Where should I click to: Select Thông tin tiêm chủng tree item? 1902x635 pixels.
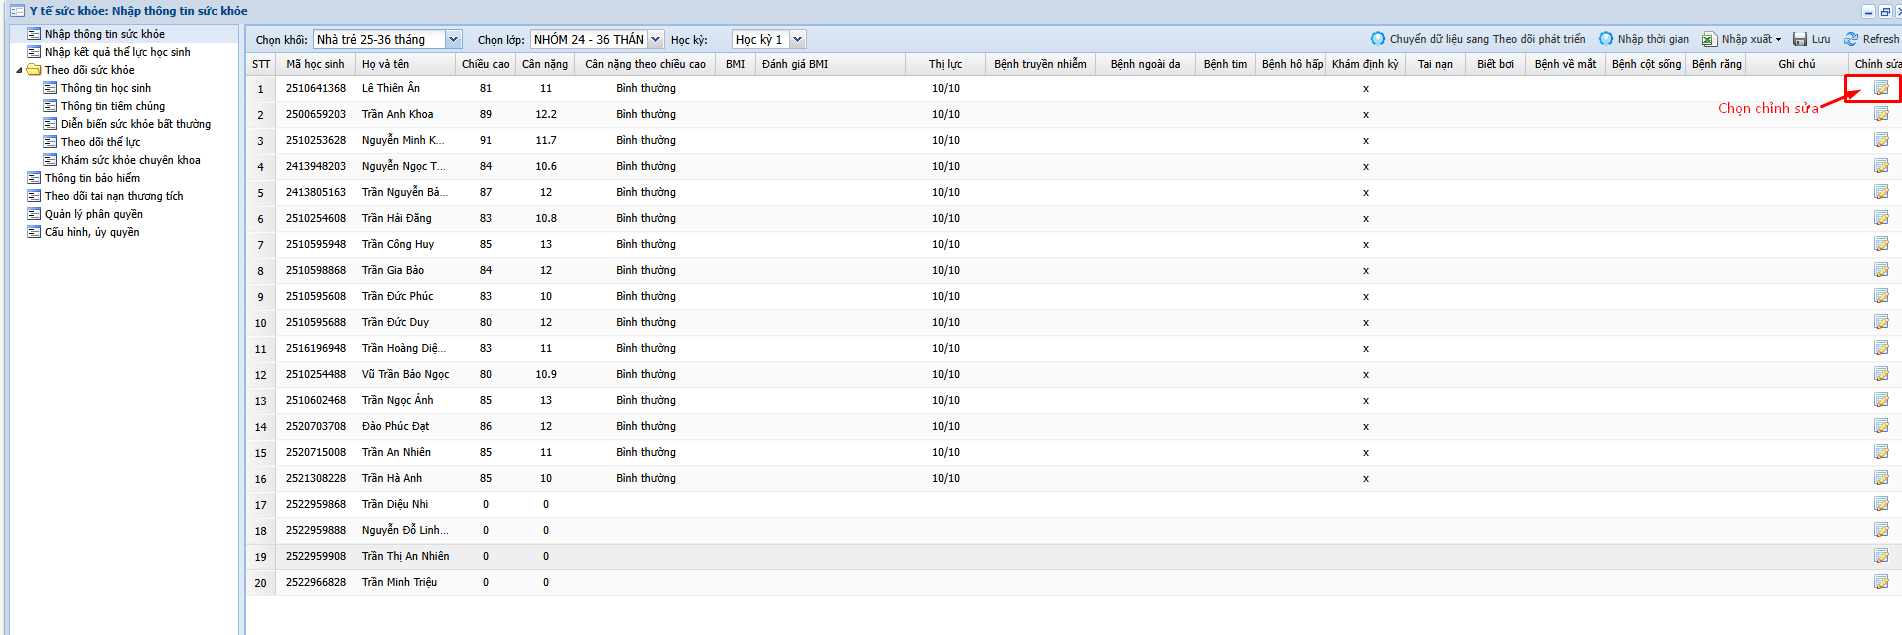(x=113, y=106)
